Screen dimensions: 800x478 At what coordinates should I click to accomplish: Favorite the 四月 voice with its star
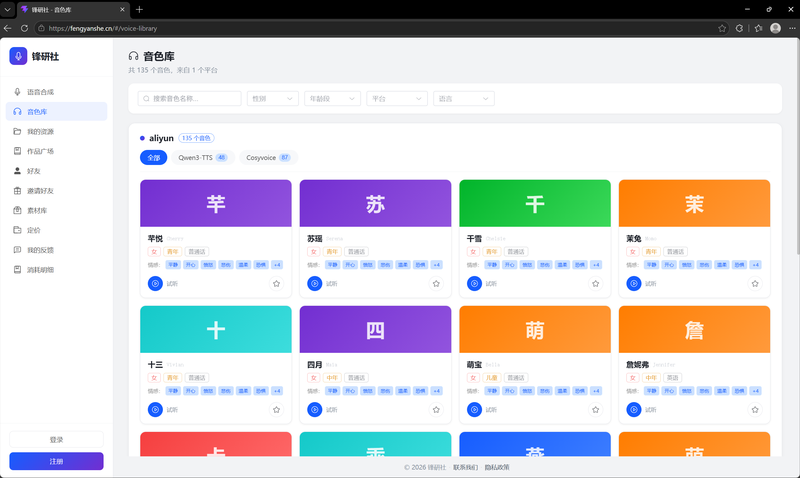[x=436, y=409]
